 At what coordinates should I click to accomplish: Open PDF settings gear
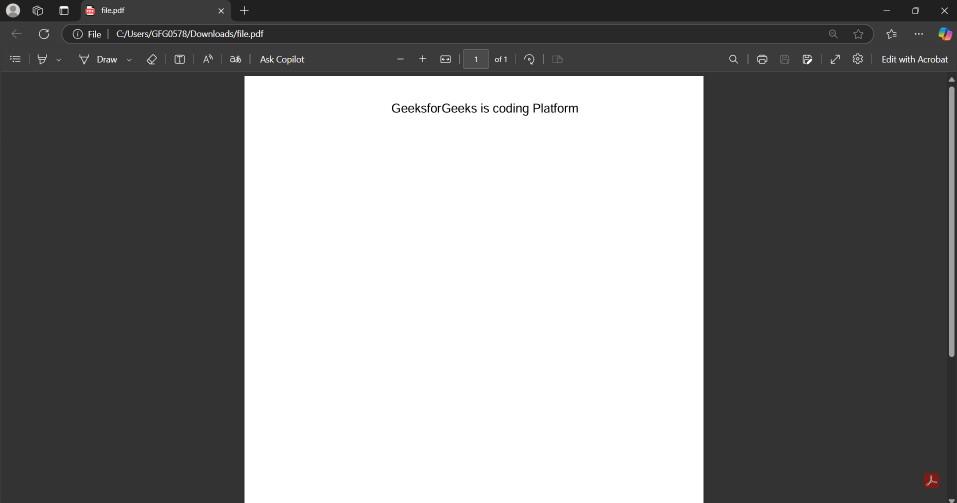[858, 59]
